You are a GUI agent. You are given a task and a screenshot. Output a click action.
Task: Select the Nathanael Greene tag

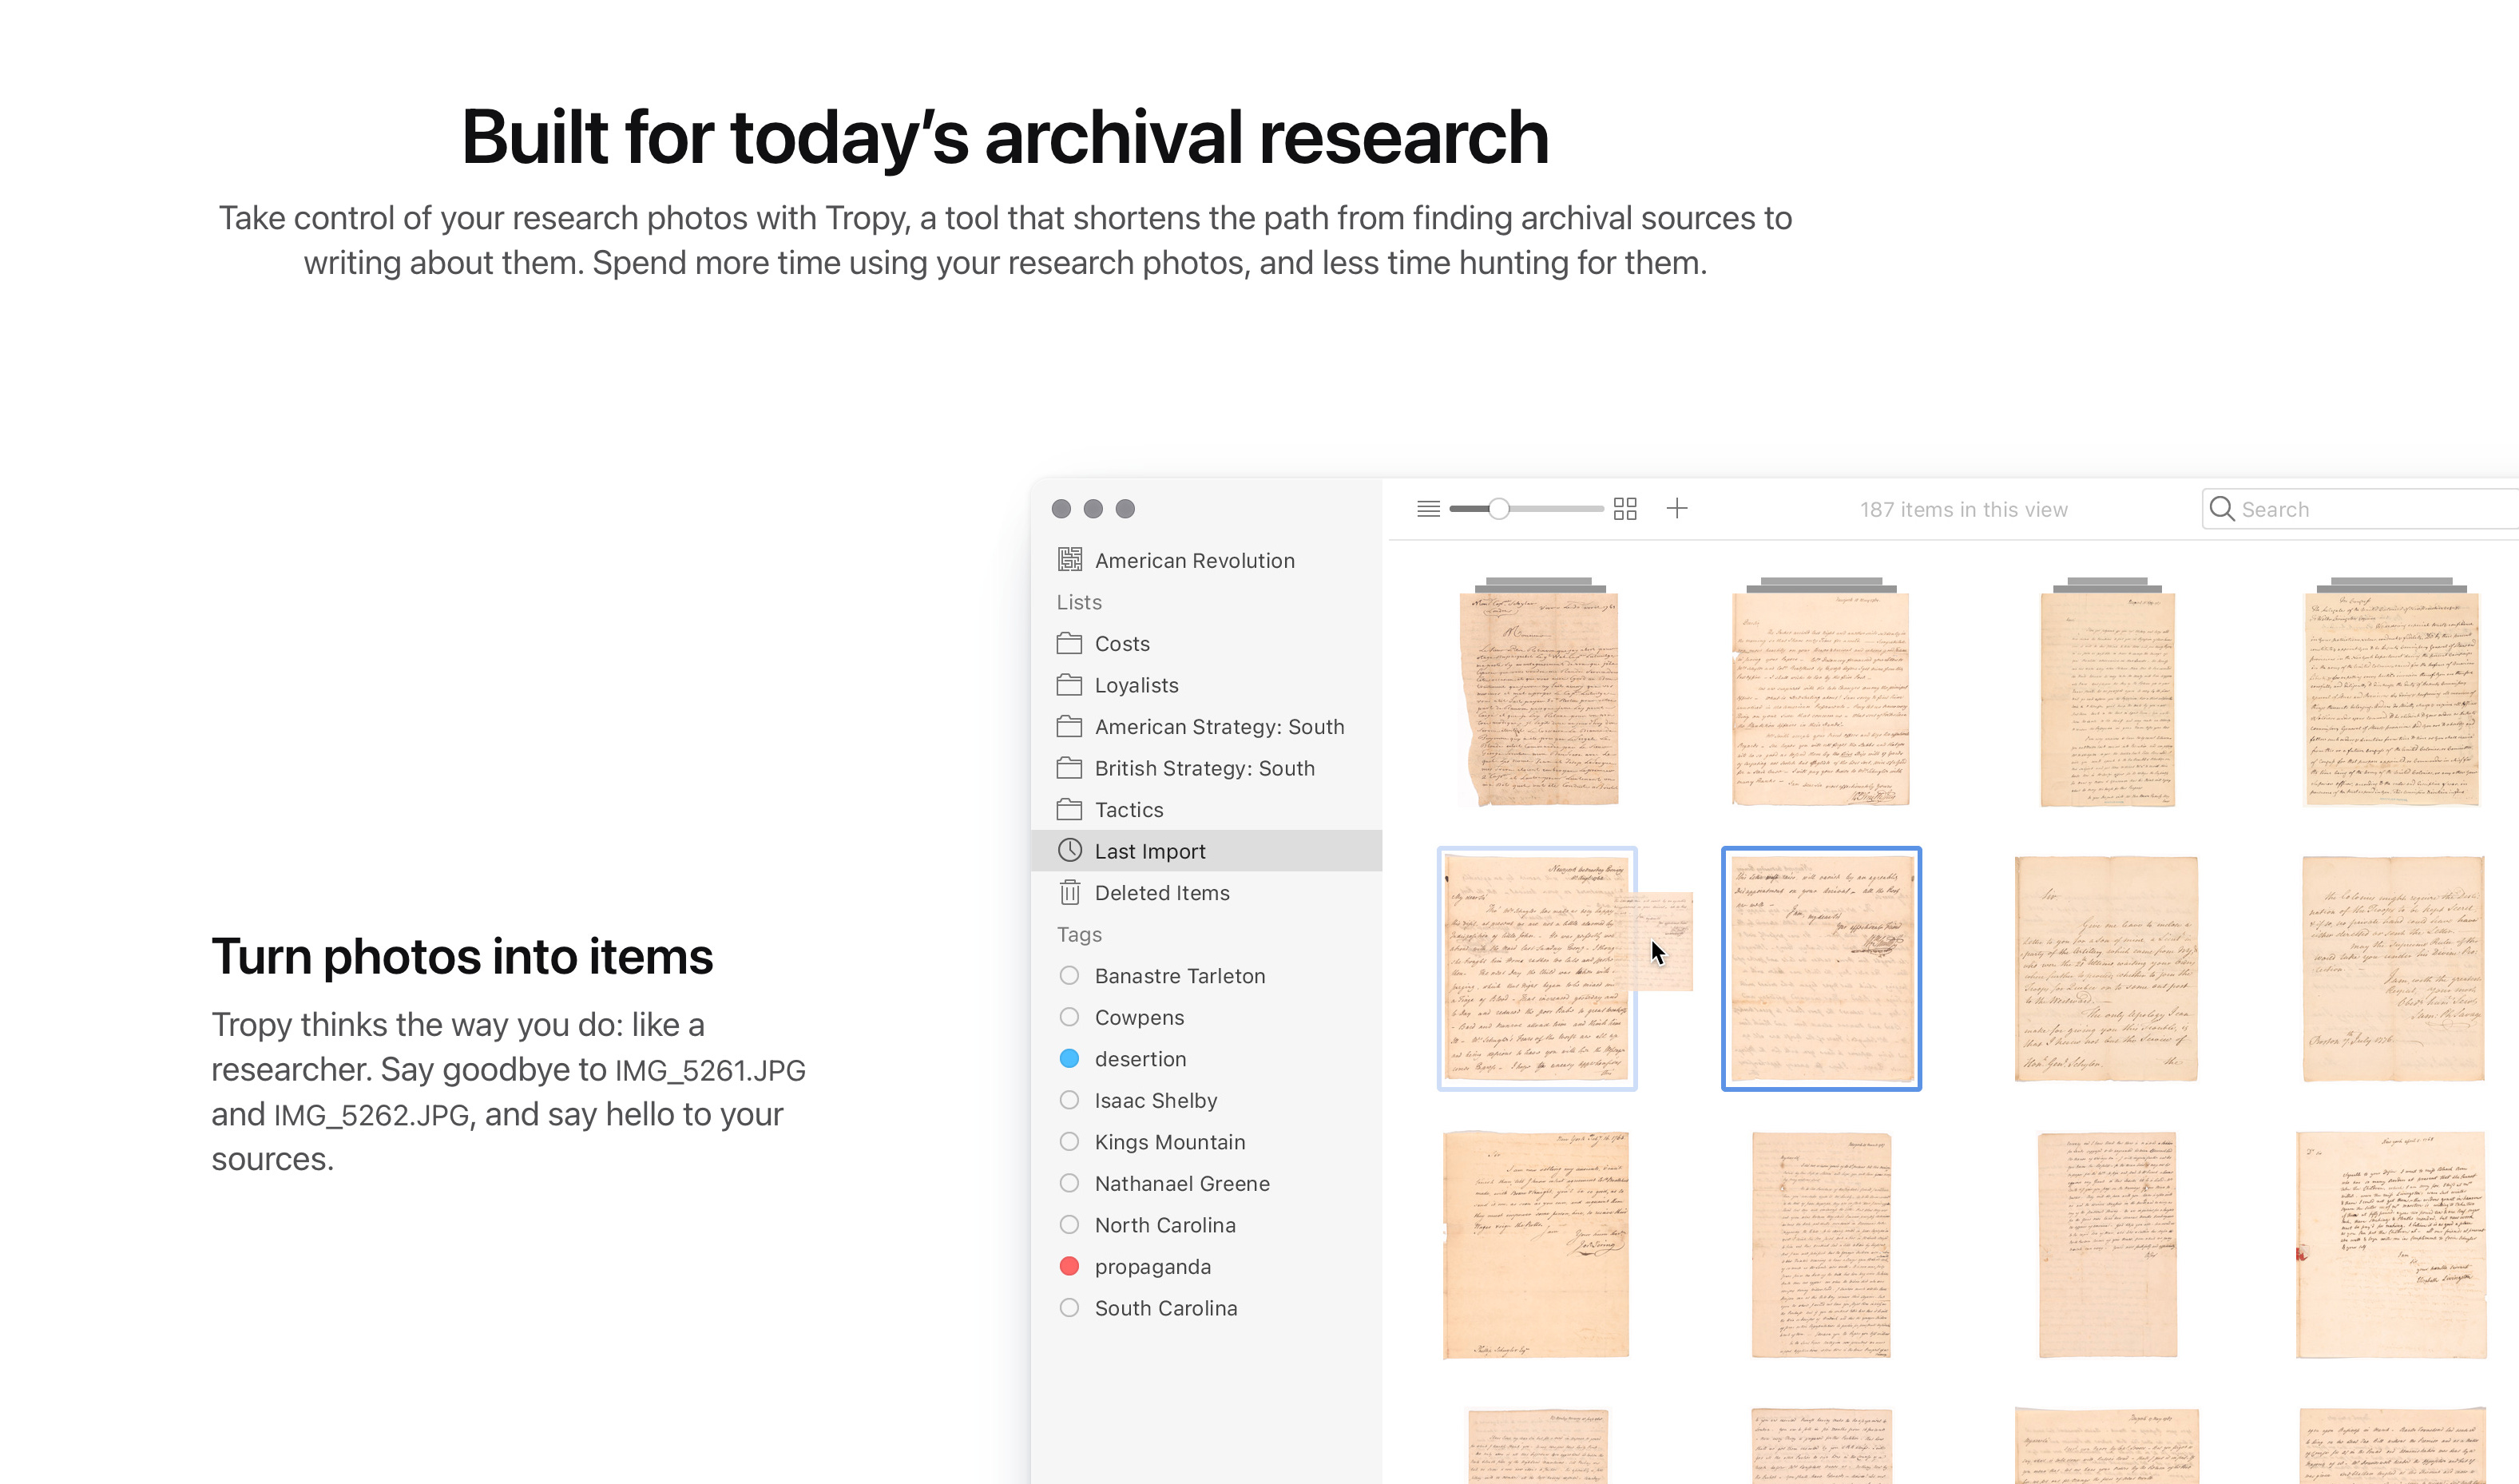[1181, 1184]
